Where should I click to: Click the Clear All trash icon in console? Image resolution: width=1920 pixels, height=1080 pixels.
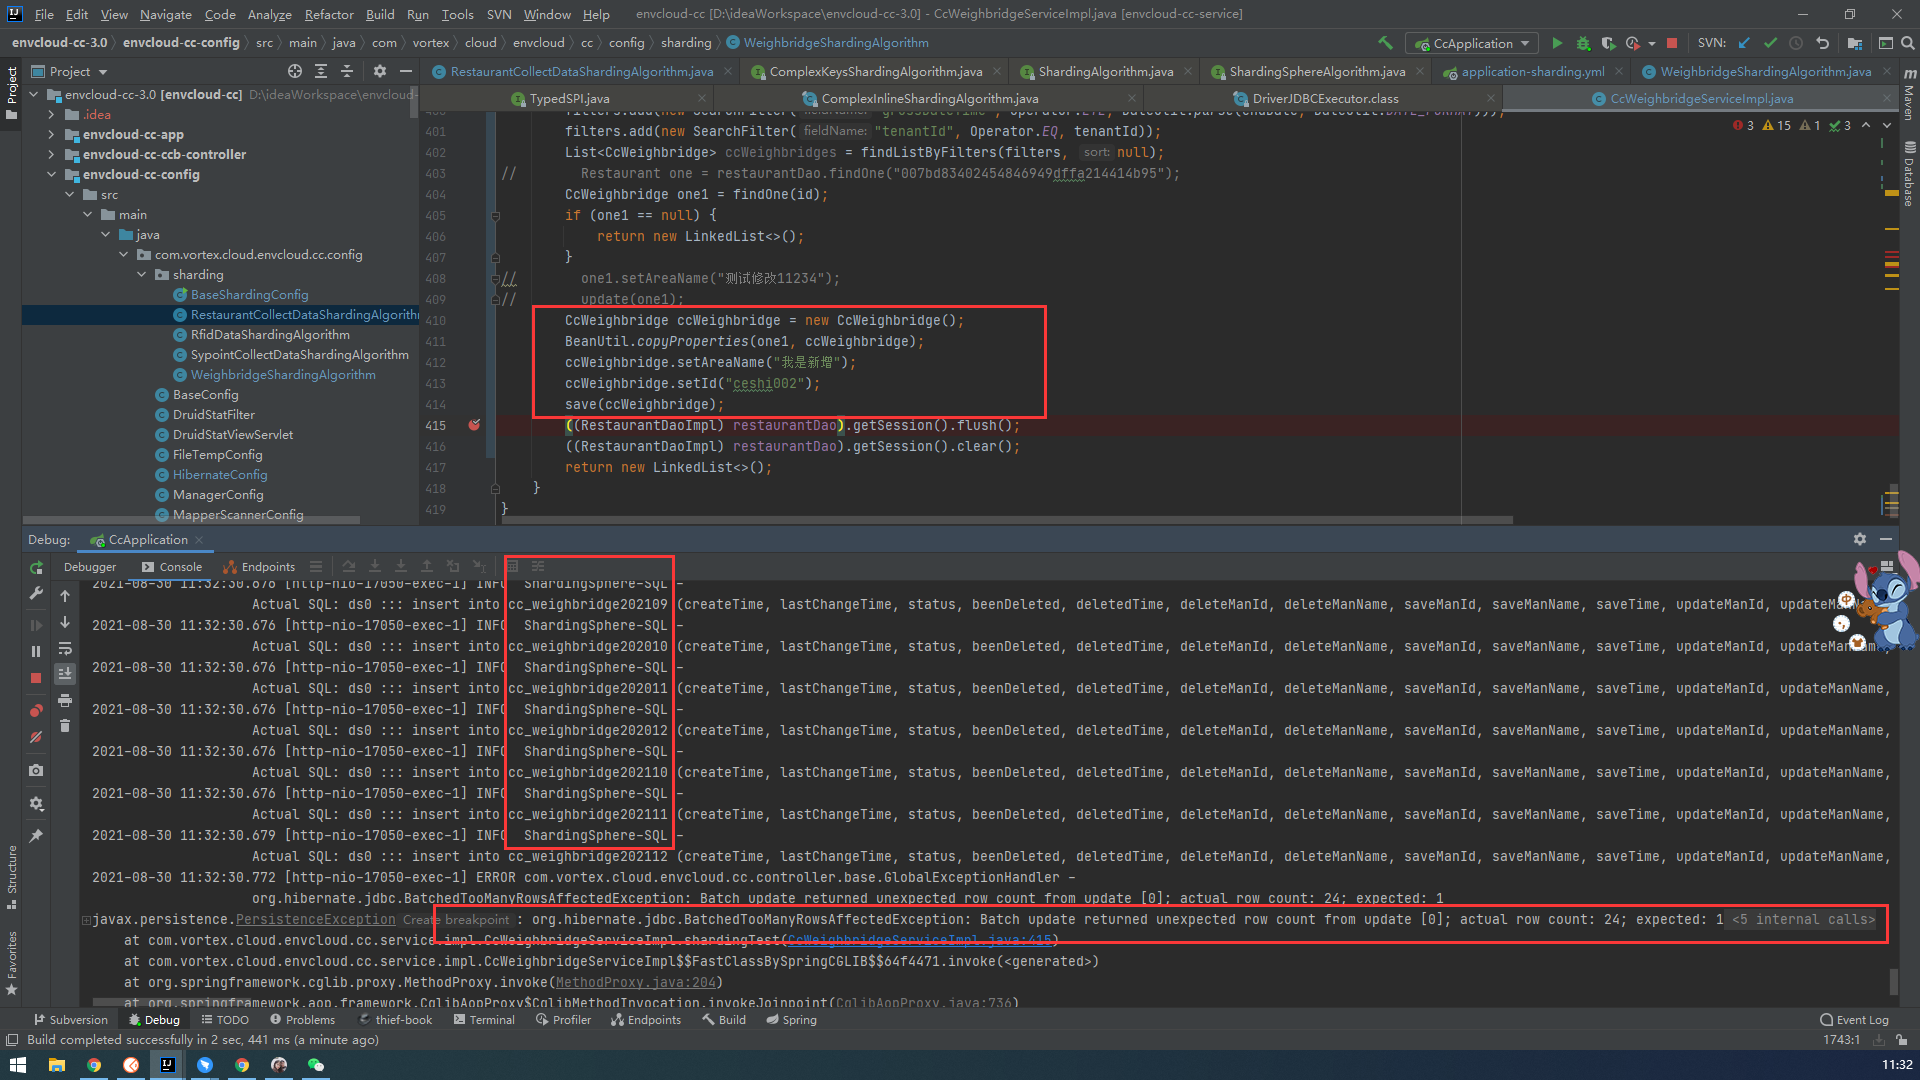[65, 726]
